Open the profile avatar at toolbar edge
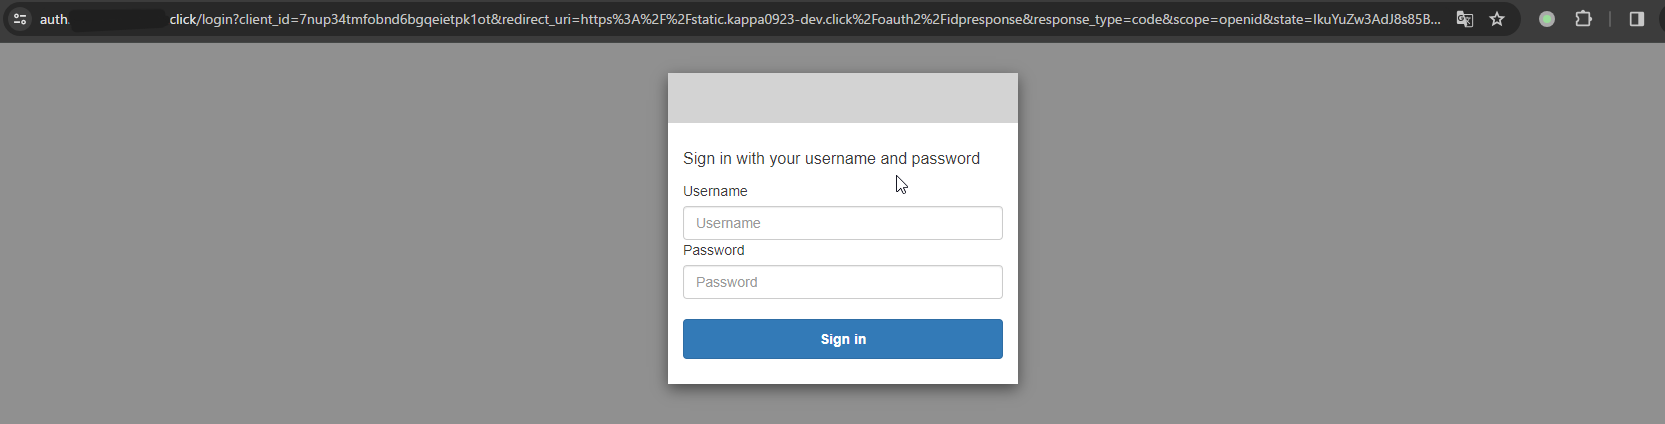This screenshot has height=424, width=1665. coord(1662,19)
